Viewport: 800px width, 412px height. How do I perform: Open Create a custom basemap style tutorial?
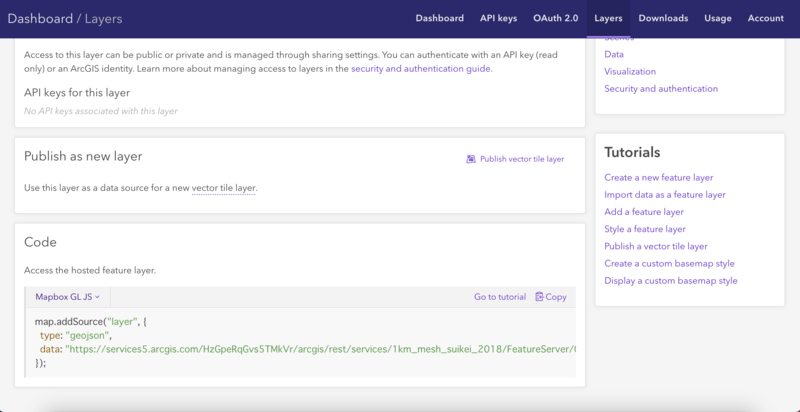tap(669, 264)
